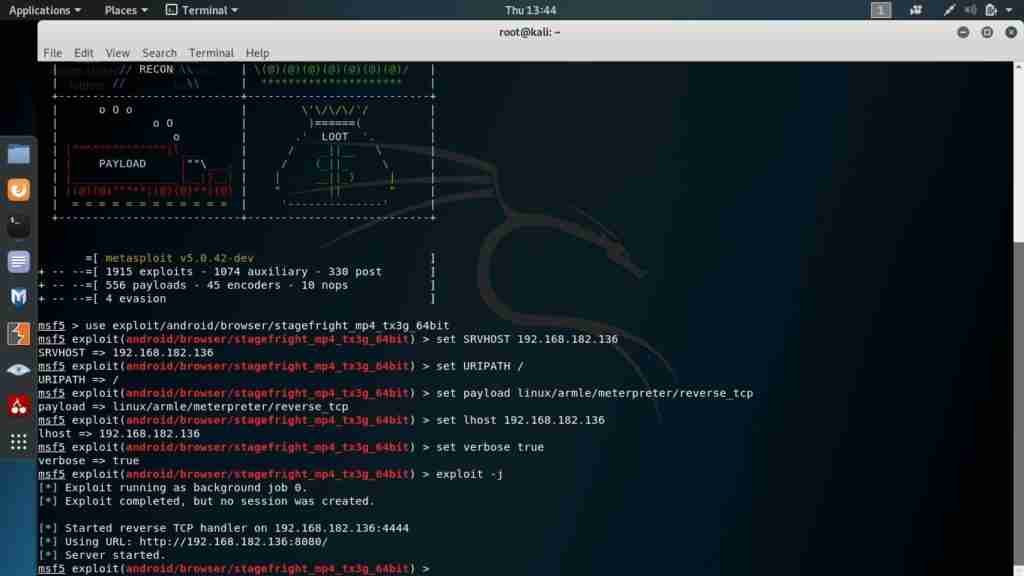Click the users icon in top bar
The image size is (1024, 576).
916,10
